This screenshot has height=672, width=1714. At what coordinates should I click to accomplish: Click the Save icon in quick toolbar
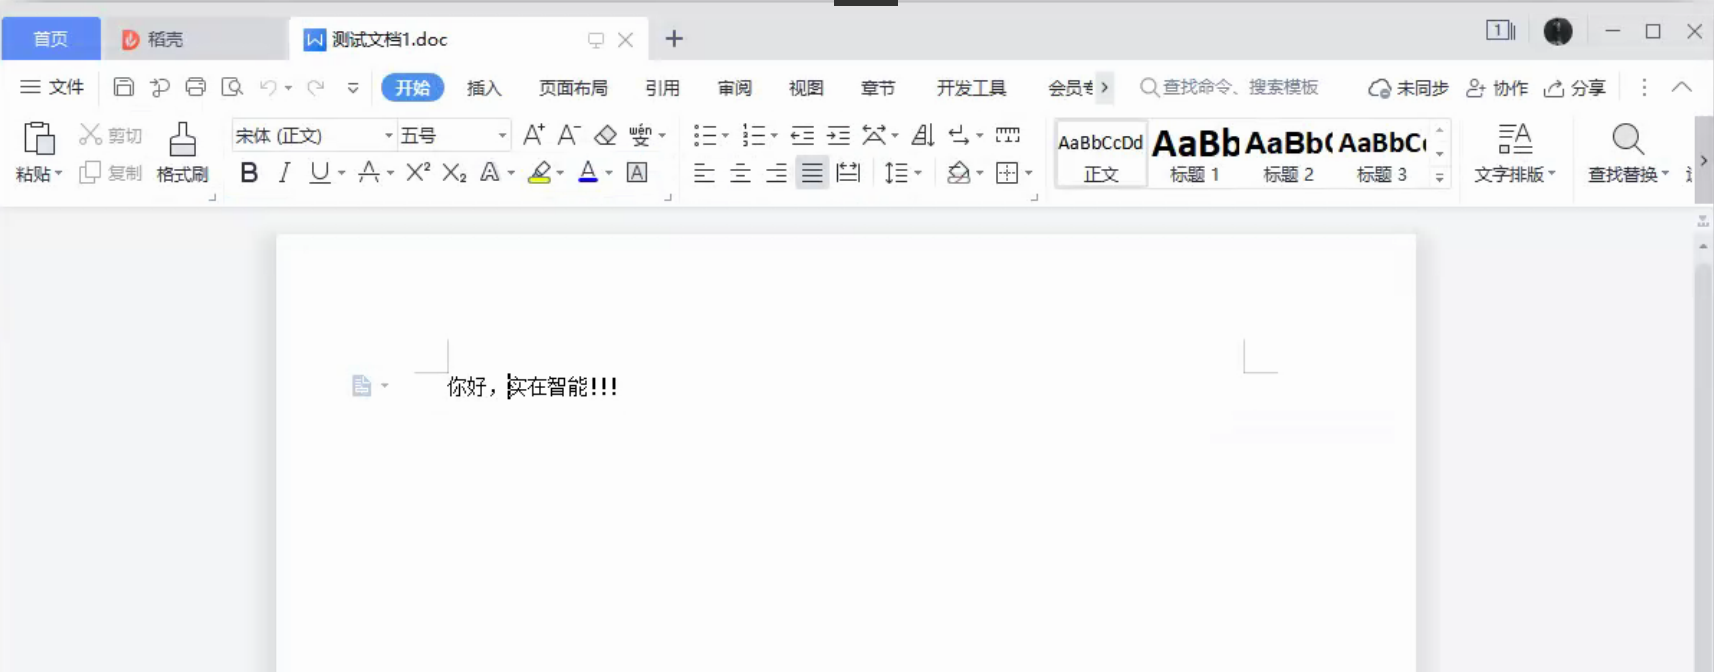point(123,88)
